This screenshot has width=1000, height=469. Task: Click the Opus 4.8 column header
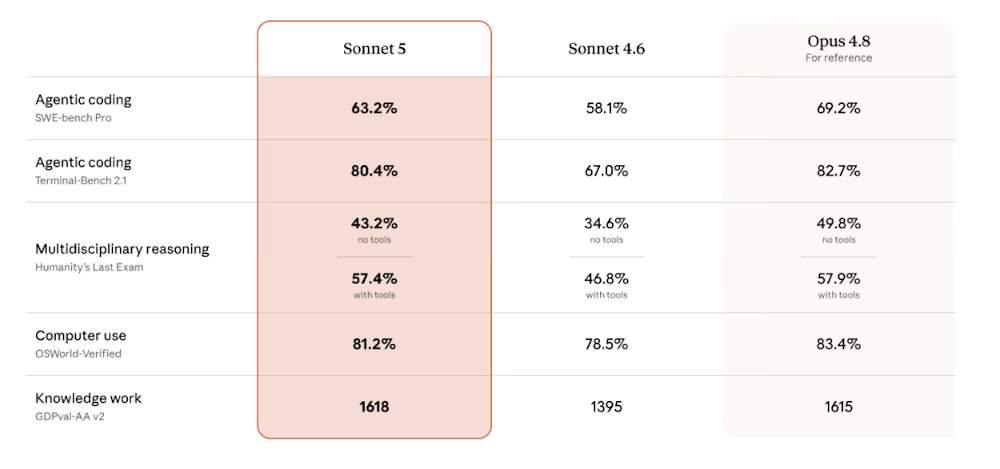[839, 41]
